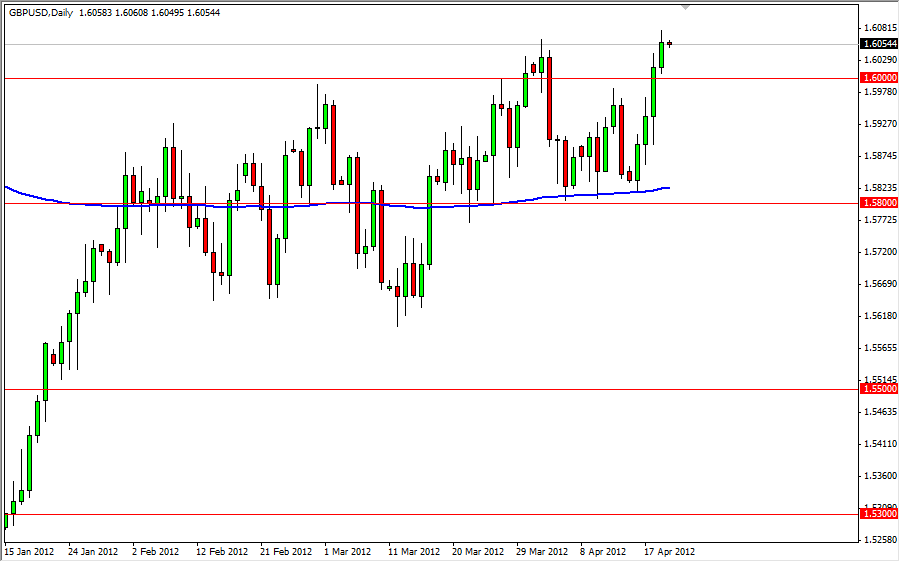Select the red 1.58000 price level label
Image resolution: width=900 pixels, height=562 pixels.
[x=879, y=203]
